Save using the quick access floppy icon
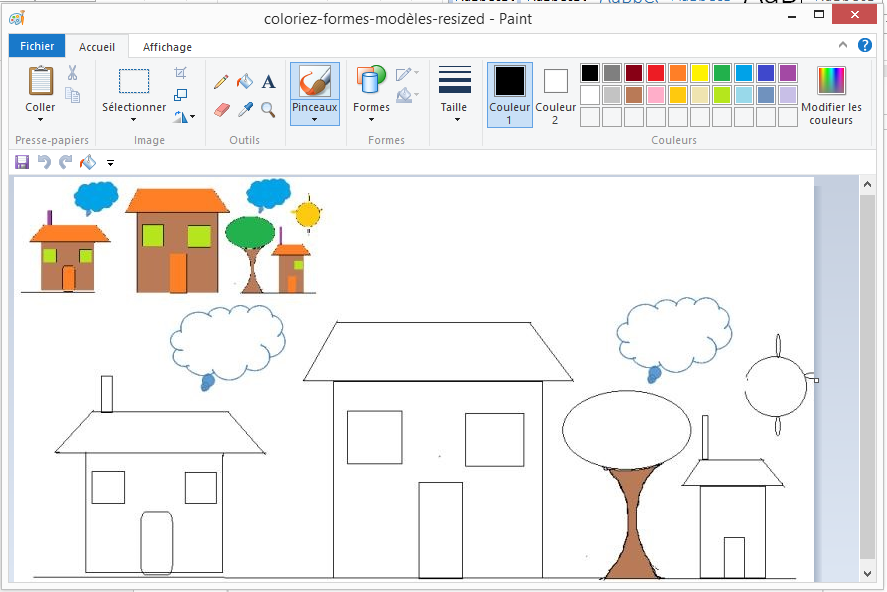 (22, 162)
